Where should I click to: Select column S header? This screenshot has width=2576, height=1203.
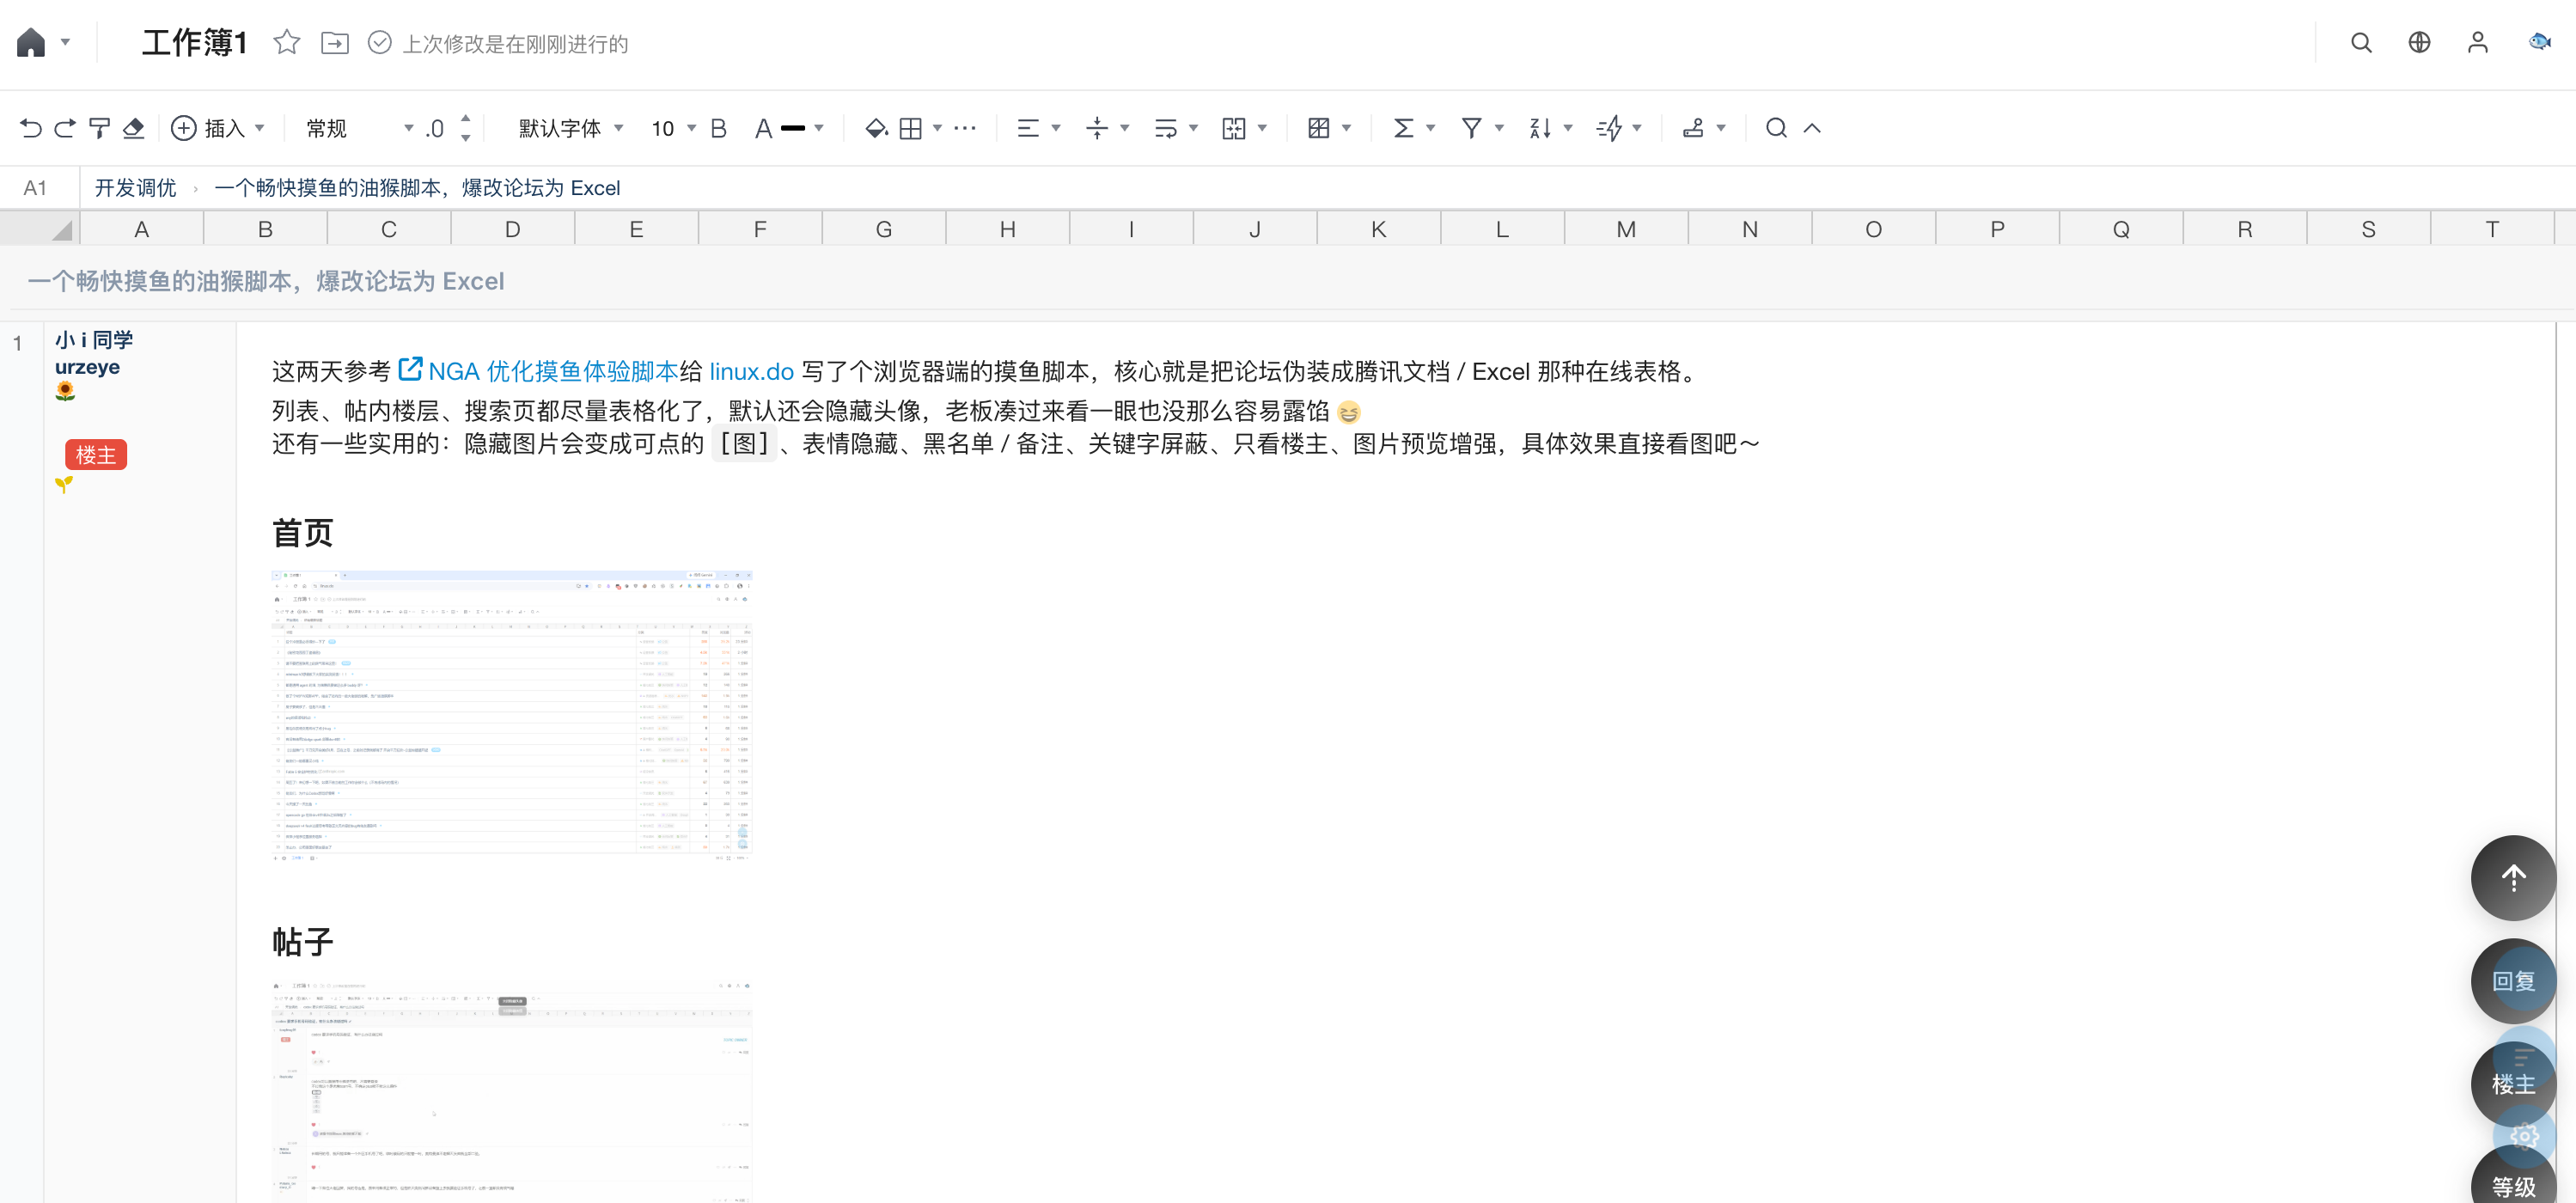click(x=2369, y=229)
